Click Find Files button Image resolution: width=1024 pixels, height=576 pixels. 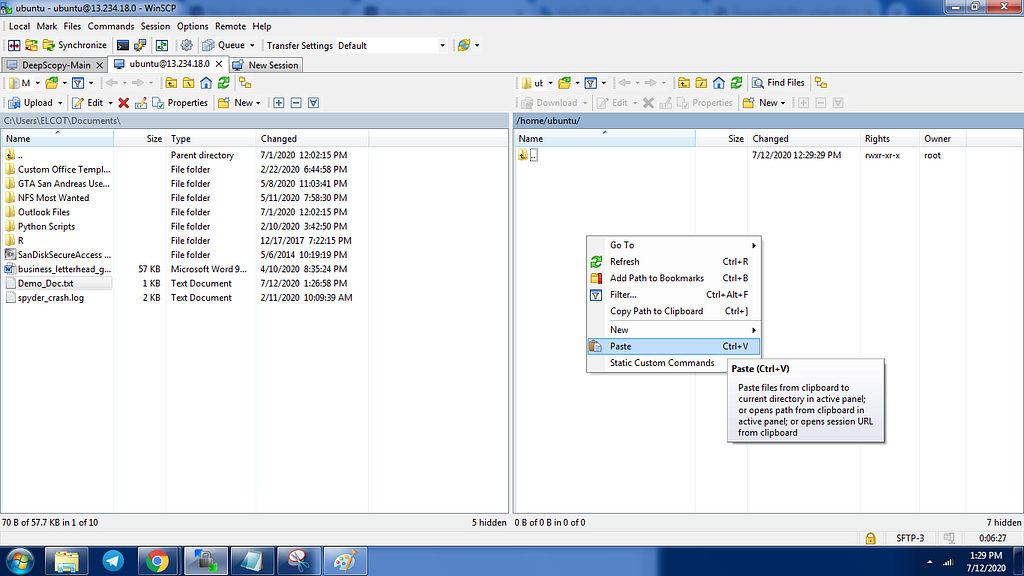pyautogui.click(x=778, y=83)
